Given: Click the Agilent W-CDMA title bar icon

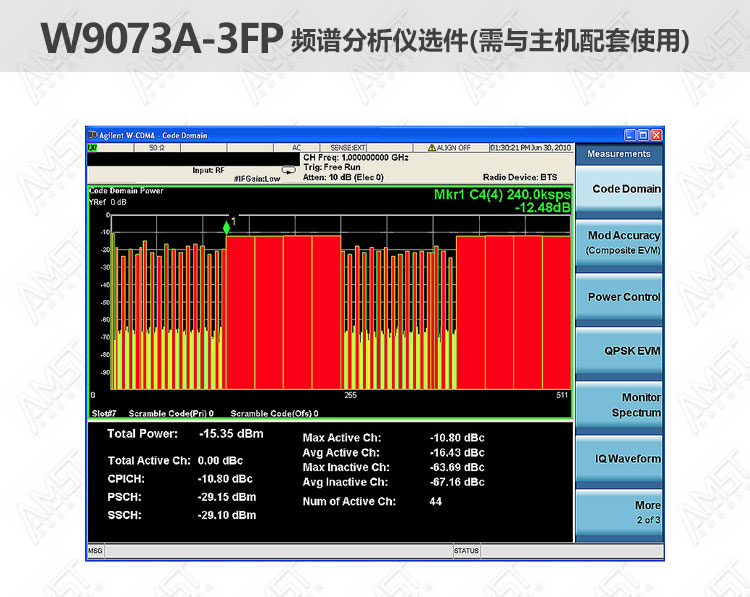Looking at the screenshot, I should 92,135.
